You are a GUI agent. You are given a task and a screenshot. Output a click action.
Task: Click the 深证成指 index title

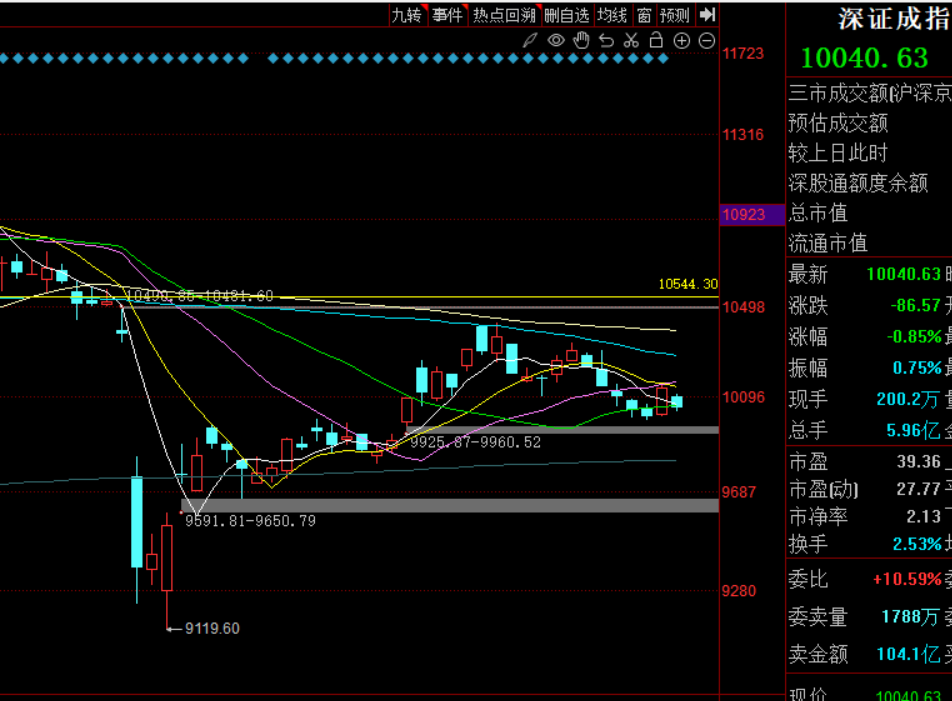894,19
